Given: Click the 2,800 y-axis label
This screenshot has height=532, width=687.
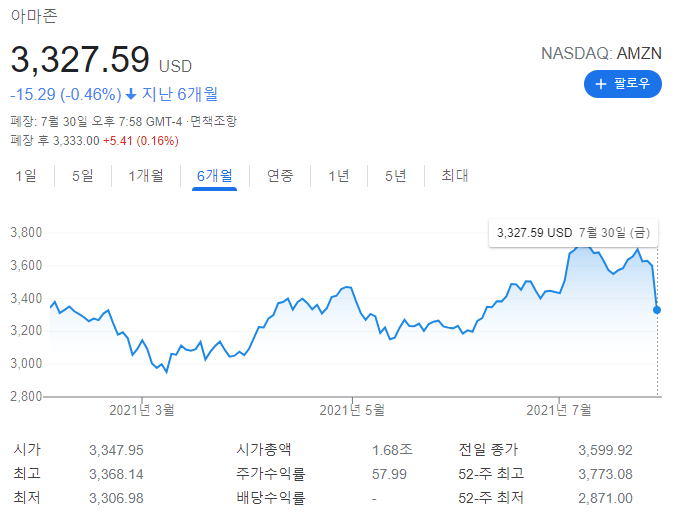Looking at the screenshot, I should (x=26, y=396).
